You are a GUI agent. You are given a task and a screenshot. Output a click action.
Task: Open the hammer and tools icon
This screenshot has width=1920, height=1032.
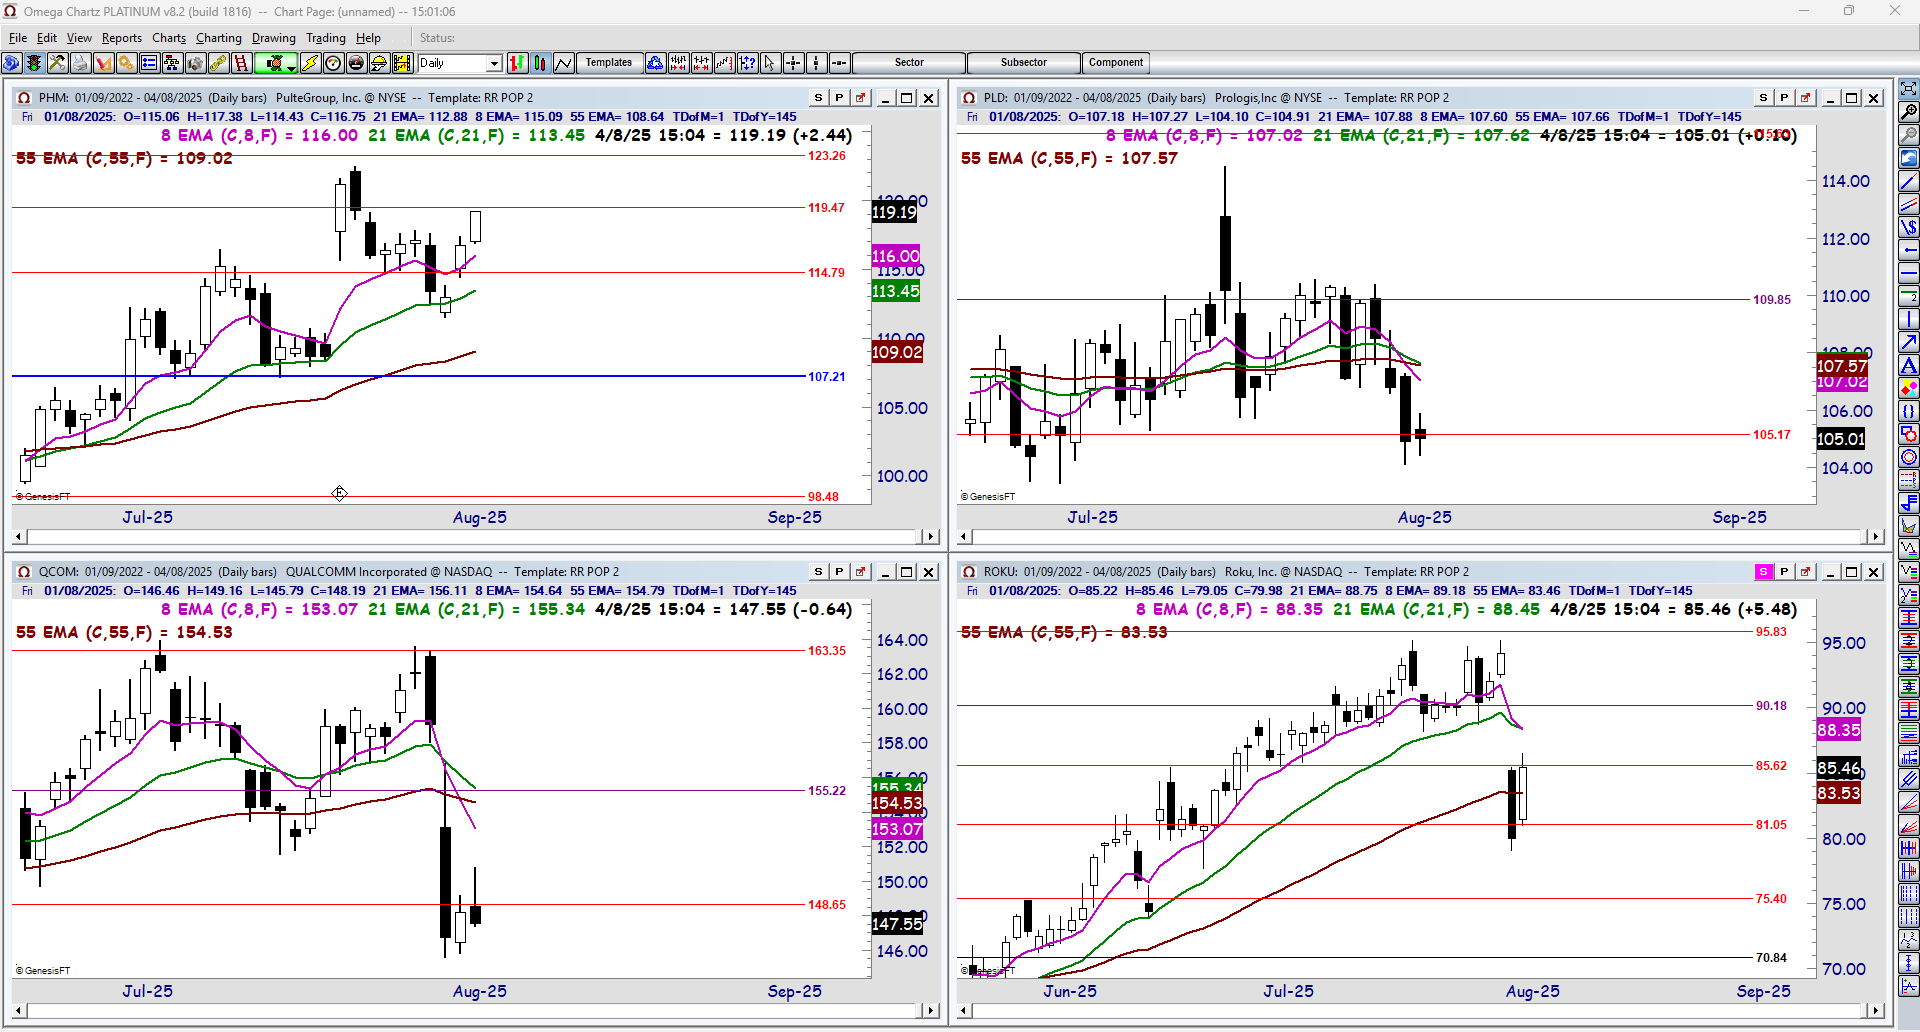pos(57,63)
